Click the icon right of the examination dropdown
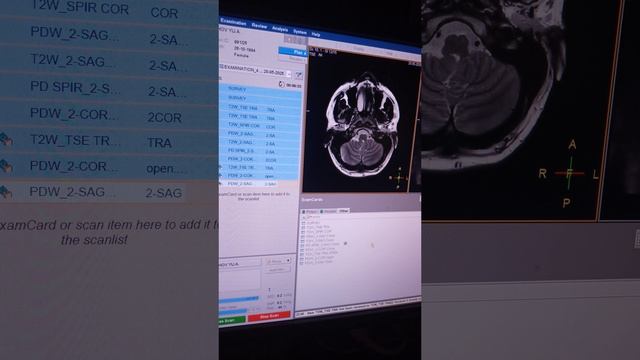Screen dimensions: 640x360 pos(298,75)
